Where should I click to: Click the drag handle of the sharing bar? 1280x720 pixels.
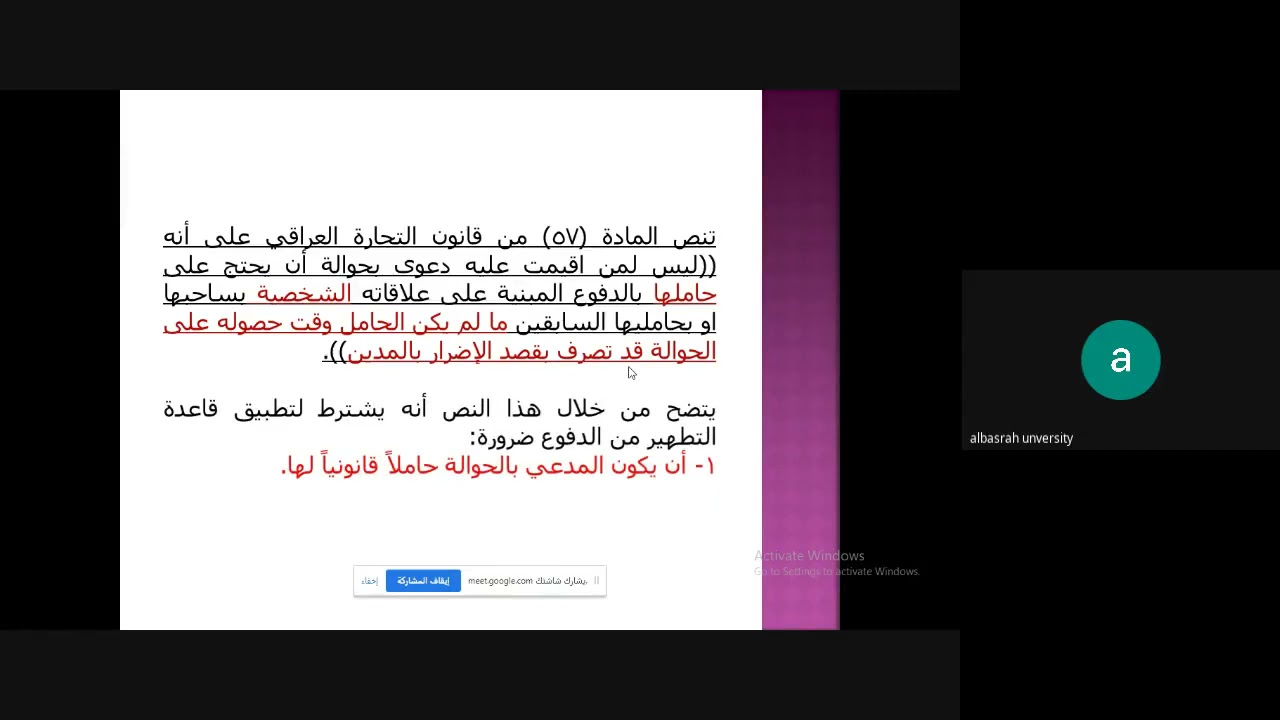596,580
